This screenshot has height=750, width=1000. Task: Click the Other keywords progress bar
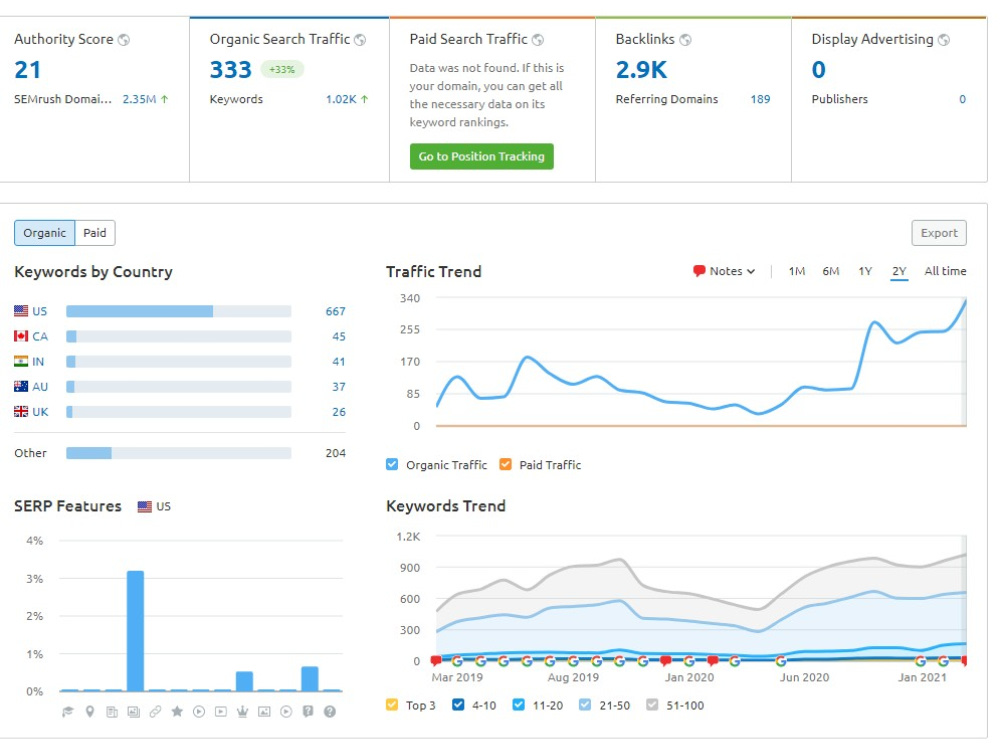179,453
